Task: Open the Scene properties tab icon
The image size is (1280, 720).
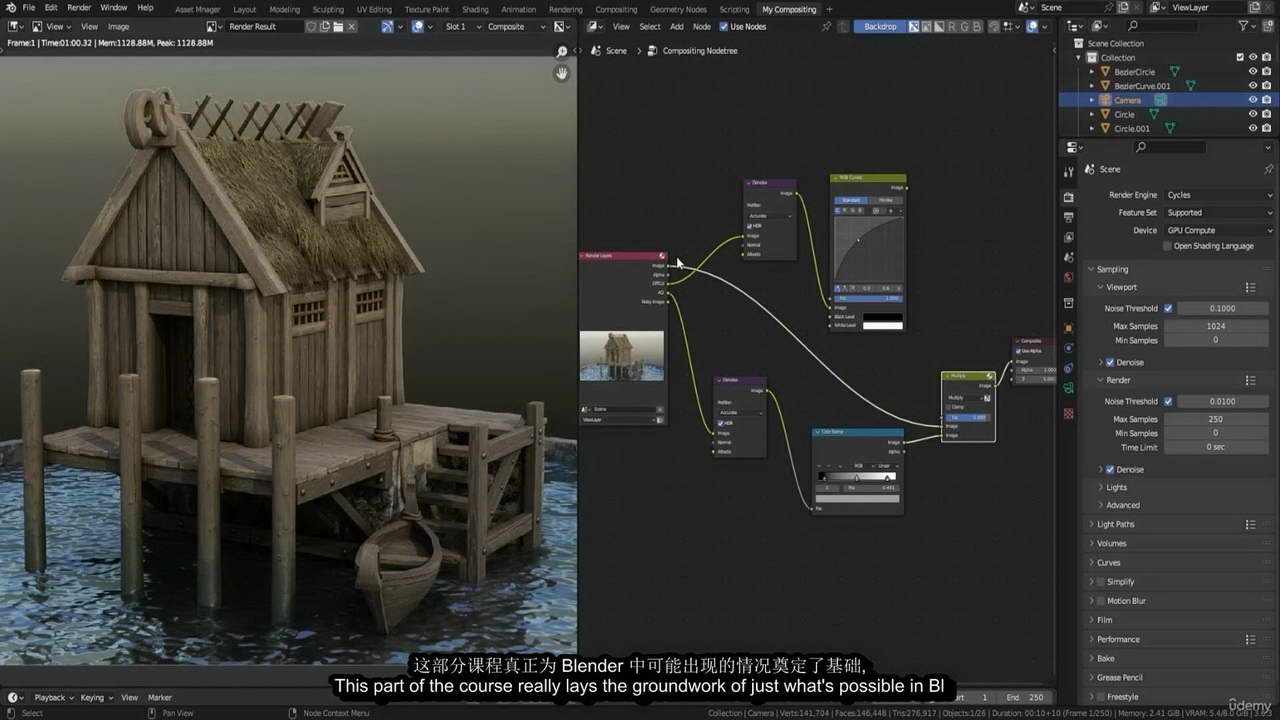Action: [1068, 257]
